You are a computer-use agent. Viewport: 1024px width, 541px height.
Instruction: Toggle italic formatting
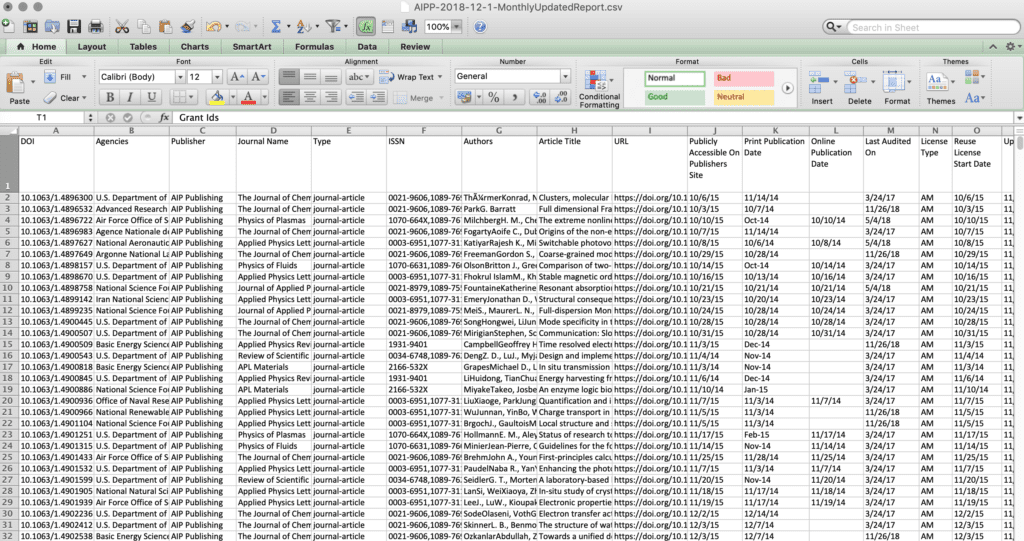point(130,97)
